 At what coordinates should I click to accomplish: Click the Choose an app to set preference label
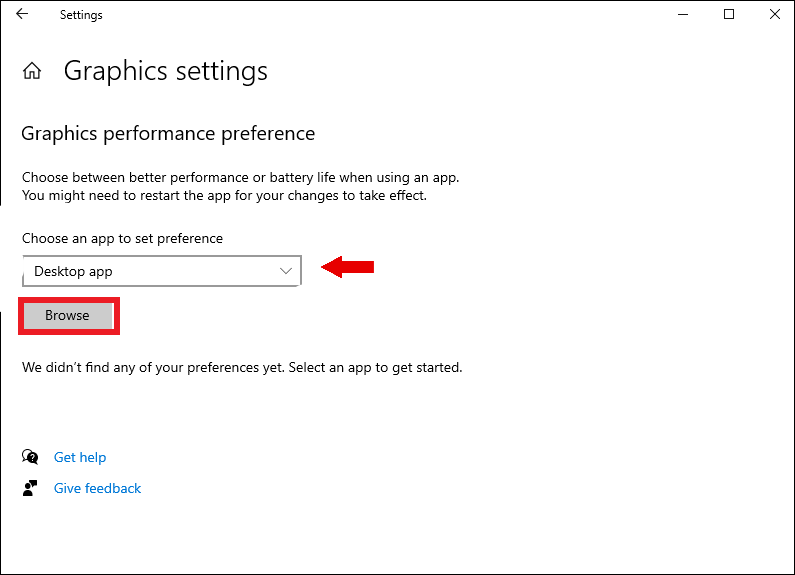(x=122, y=238)
